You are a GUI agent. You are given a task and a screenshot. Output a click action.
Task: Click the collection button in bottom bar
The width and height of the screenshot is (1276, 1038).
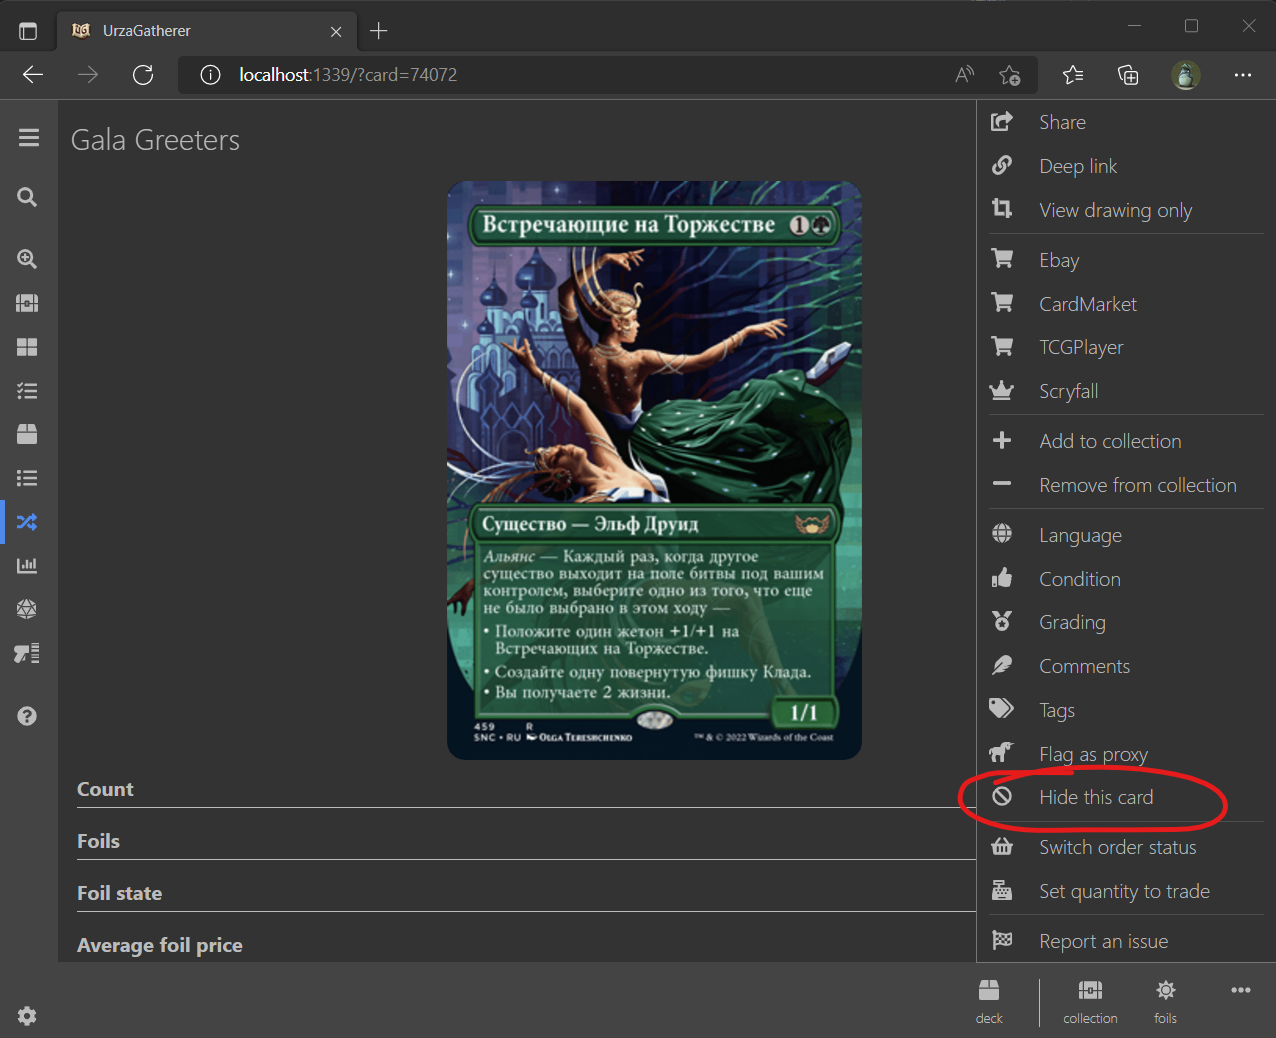[1090, 1001]
